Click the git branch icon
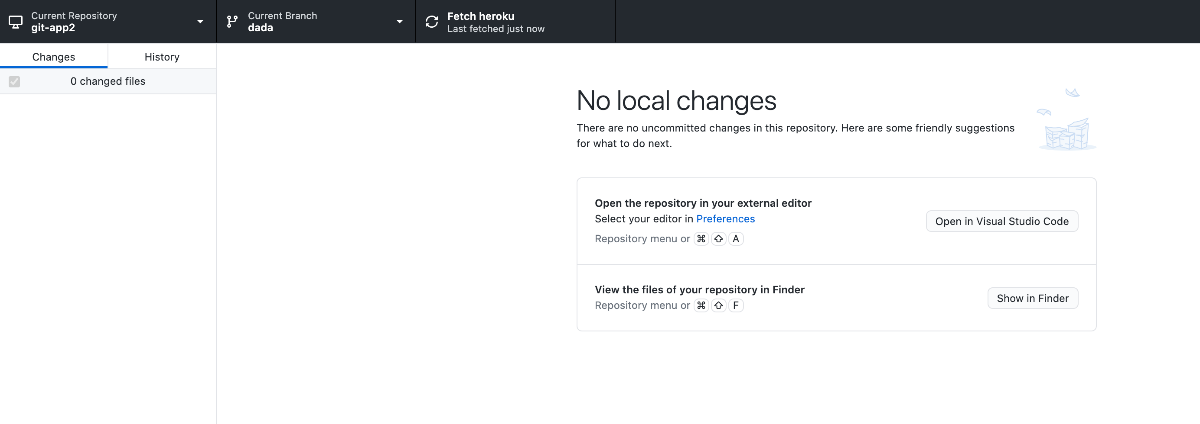The height and width of the screenshot is (424, 1200). point(233,21)
